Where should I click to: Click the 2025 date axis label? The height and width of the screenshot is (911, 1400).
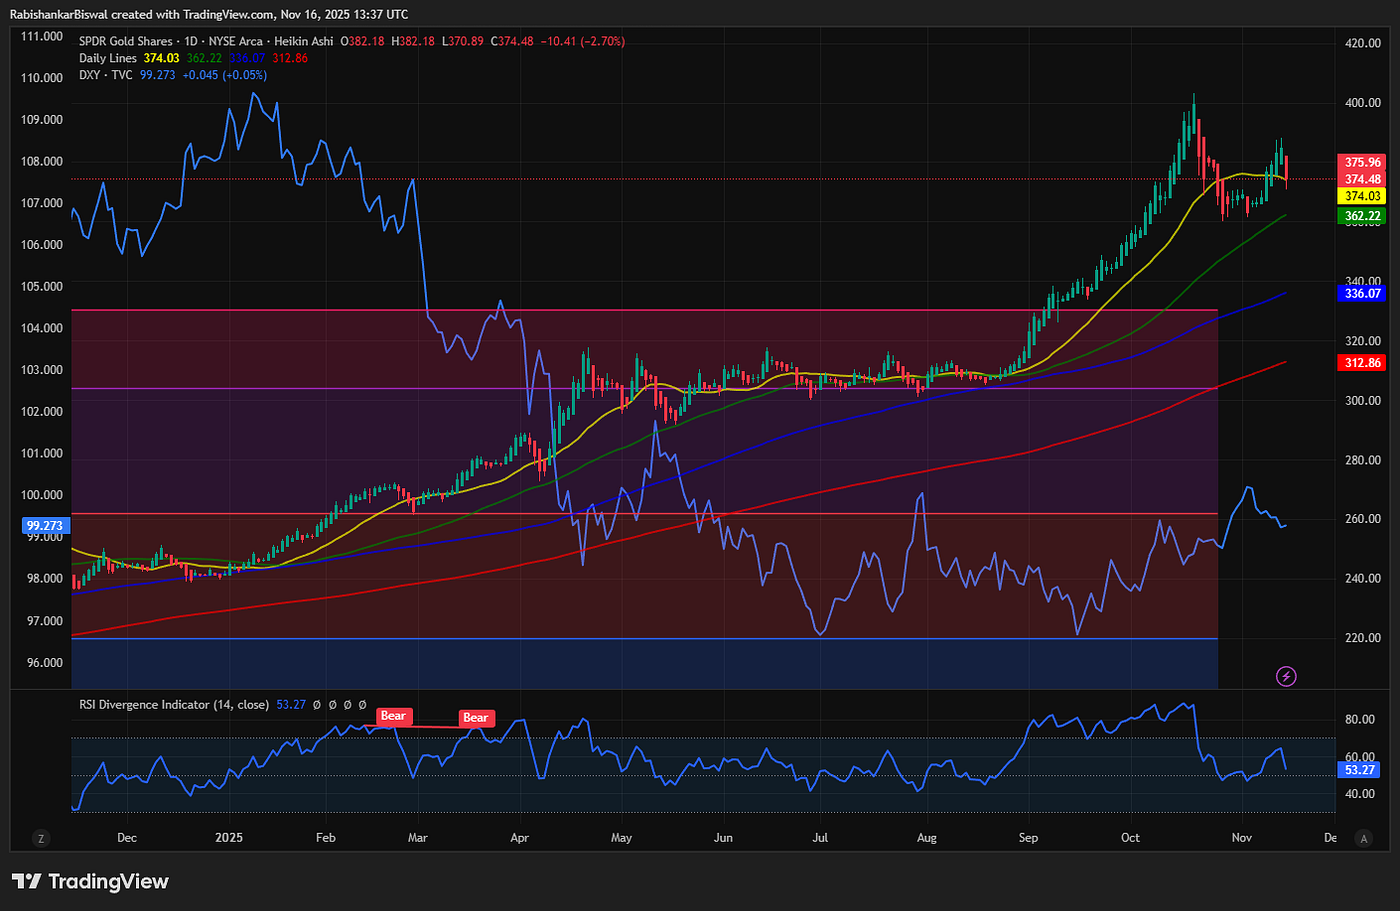229,838
